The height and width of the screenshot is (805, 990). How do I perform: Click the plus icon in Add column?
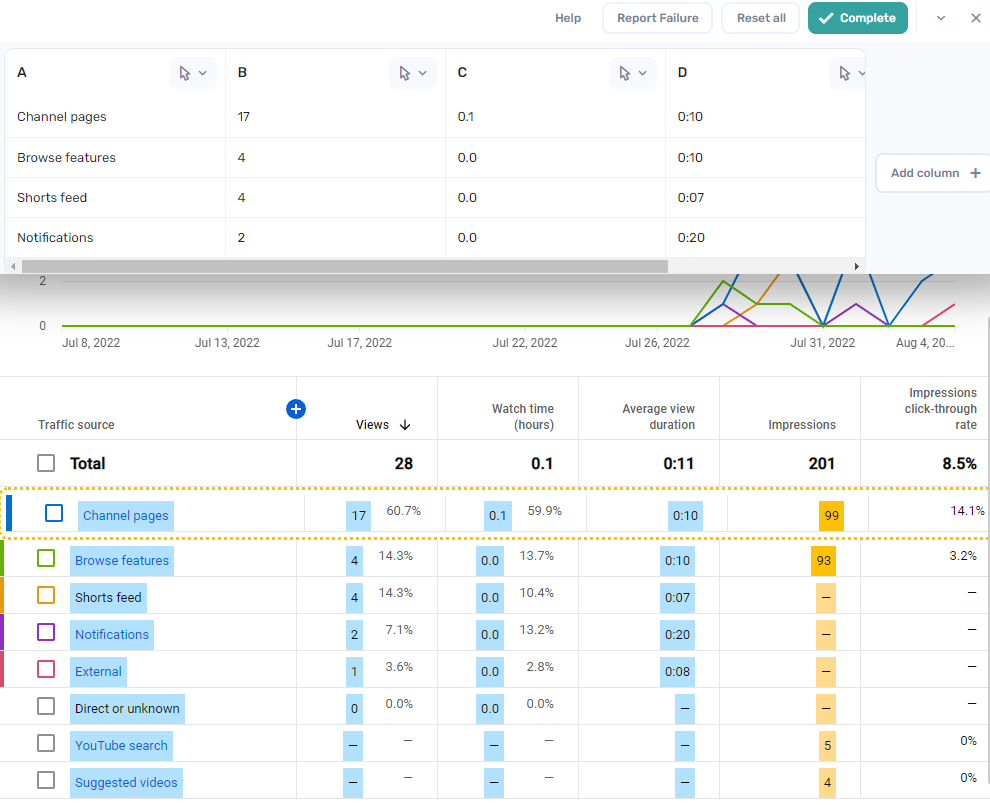pyautogui.click(x=976, y=173)
